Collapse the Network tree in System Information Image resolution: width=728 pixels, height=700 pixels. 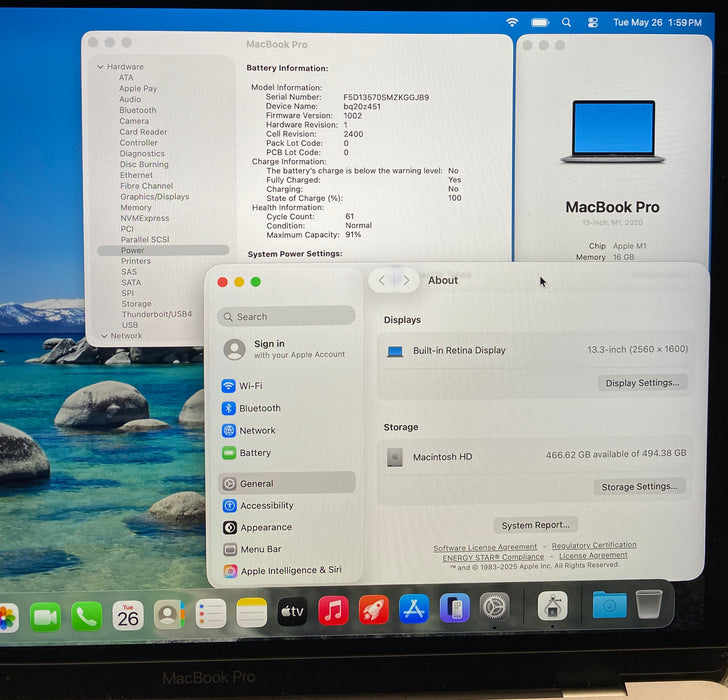point(104,336)
